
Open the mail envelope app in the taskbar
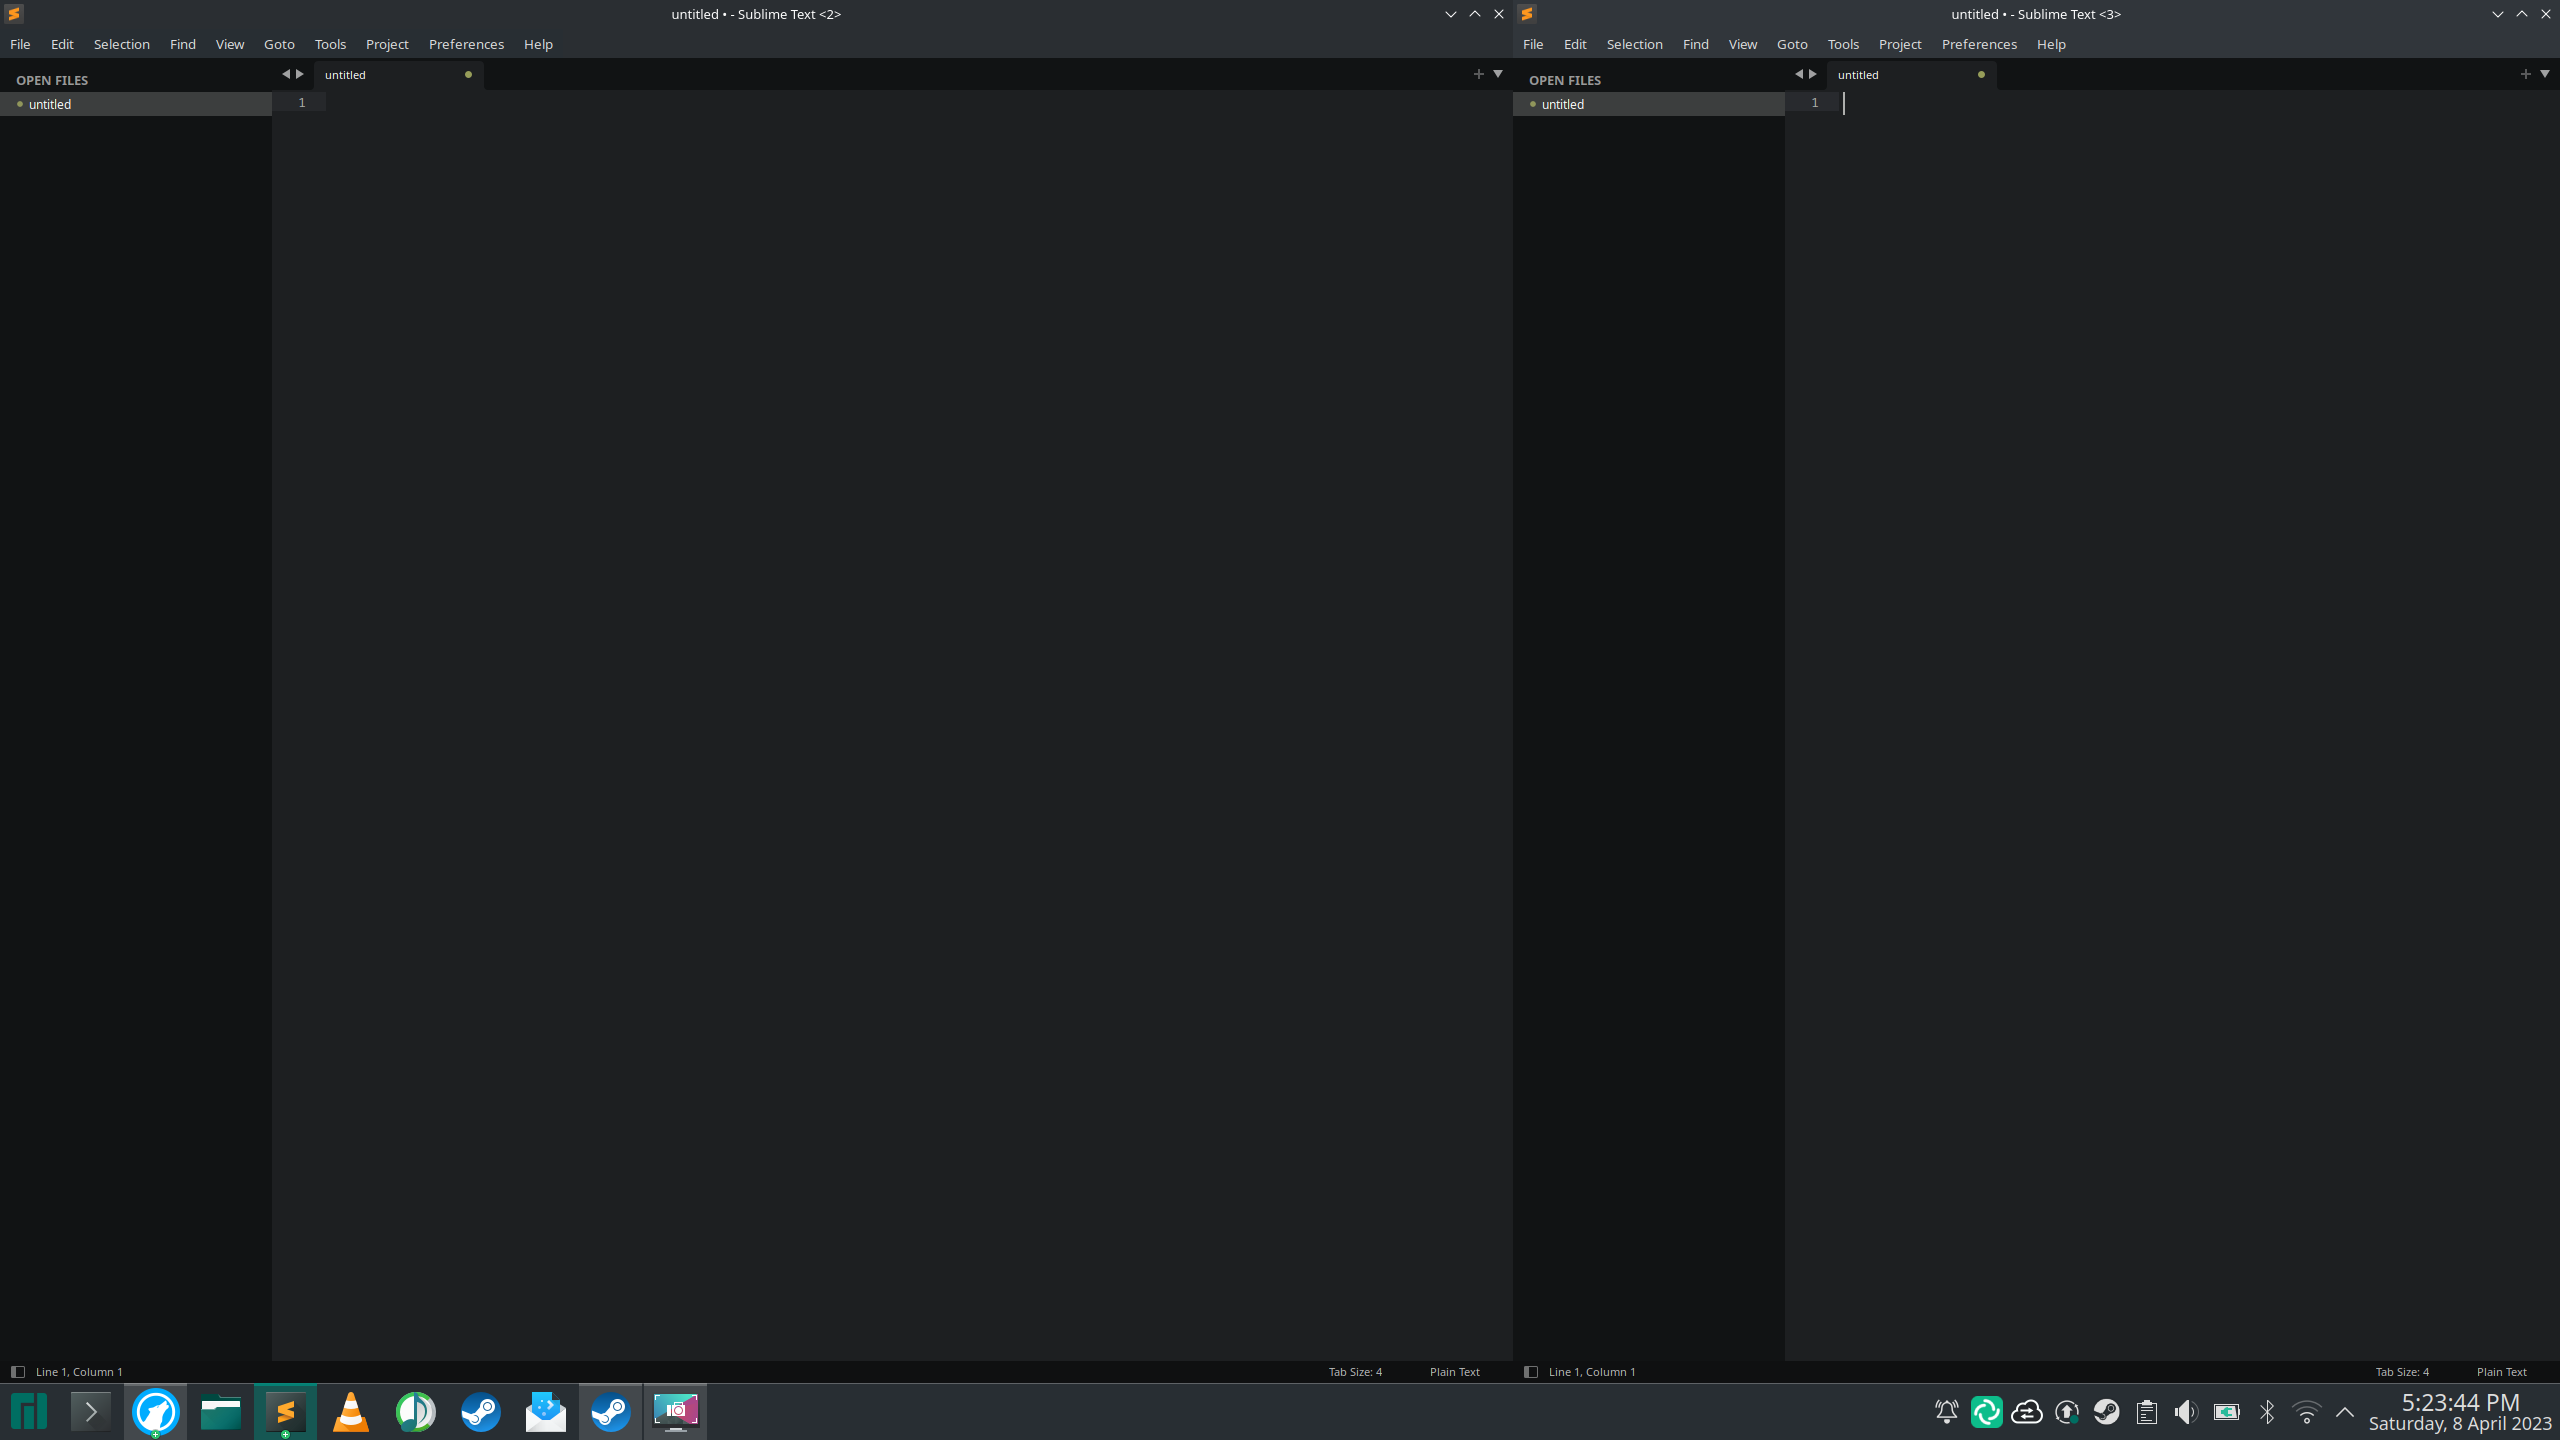(x=546, y=1412)
